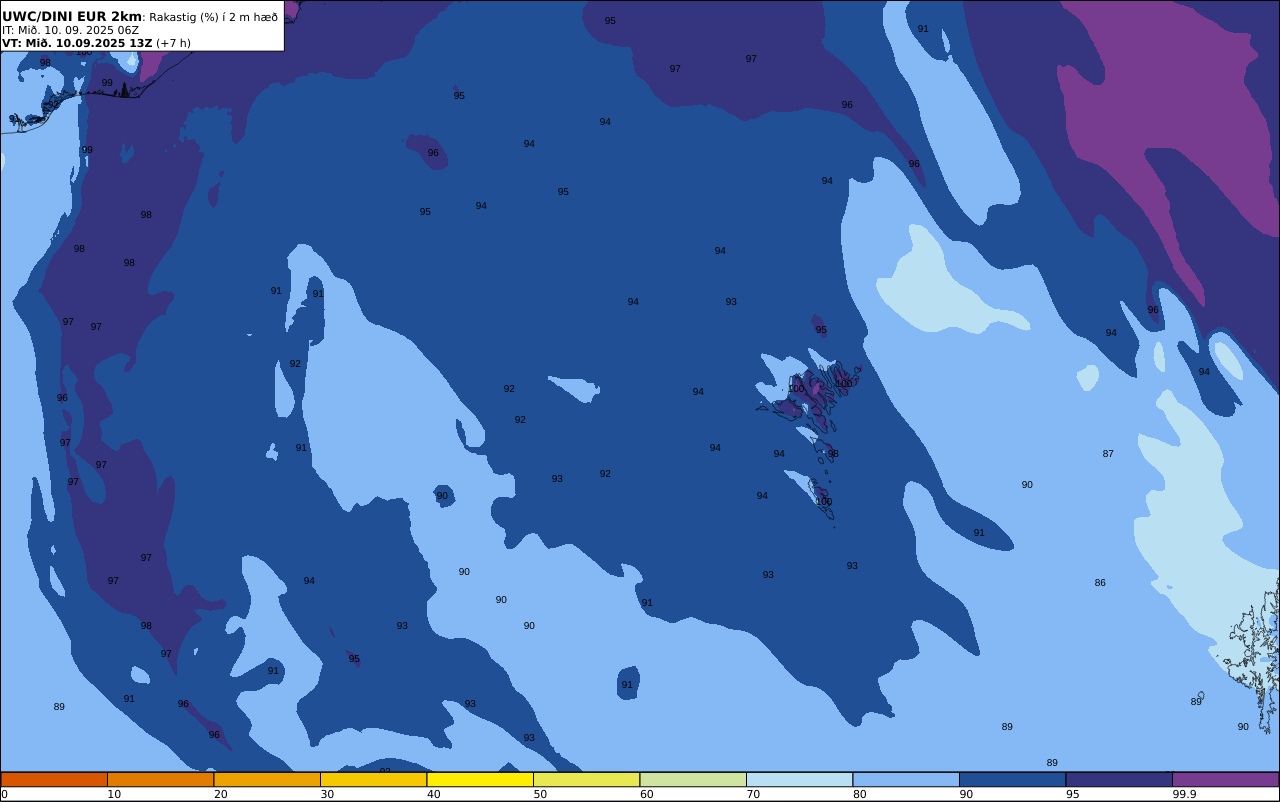Pick the purple legend swatch above 99.9
Viewport: 1280px width, 802px height.
click(1226, 779)
